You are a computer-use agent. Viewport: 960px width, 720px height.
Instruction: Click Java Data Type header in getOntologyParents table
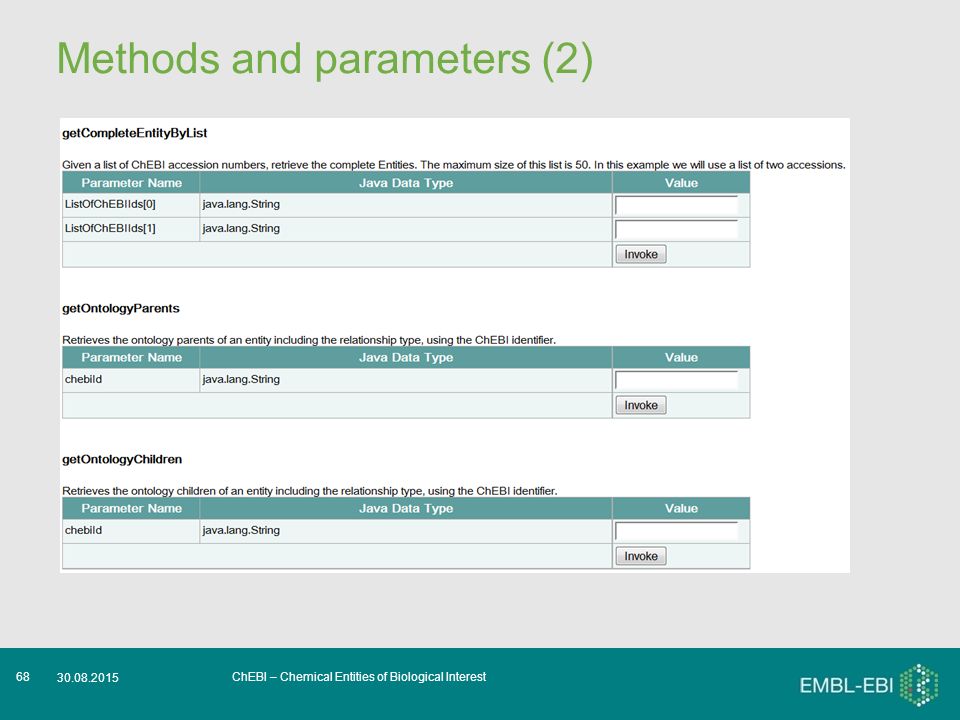(405, 358)
